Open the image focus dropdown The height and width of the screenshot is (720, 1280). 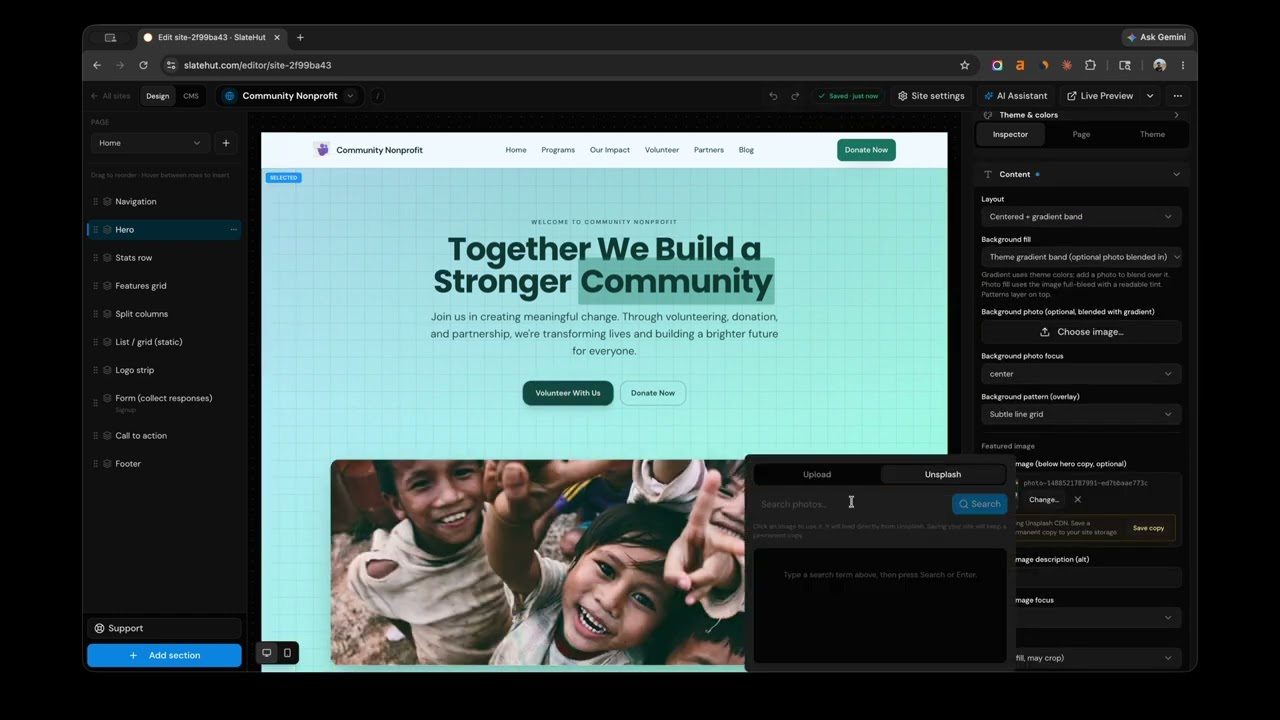click(1098, 618)
